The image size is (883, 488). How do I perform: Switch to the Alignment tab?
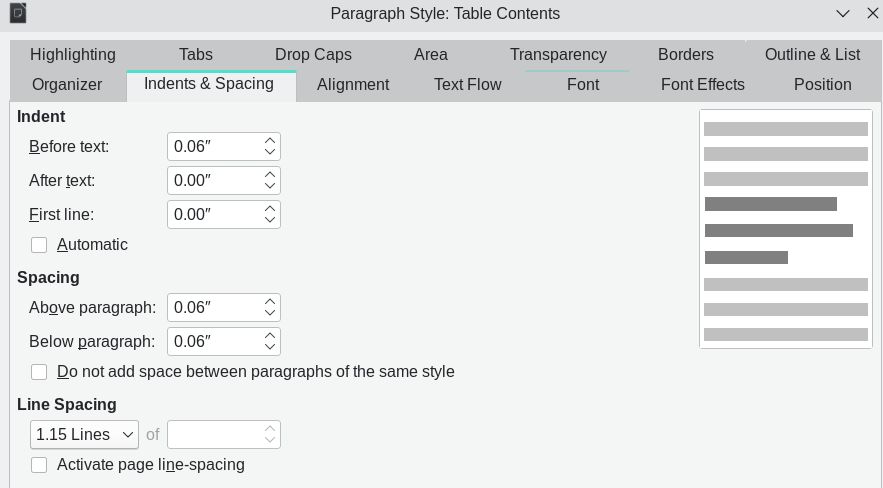[x=353, y=84]
